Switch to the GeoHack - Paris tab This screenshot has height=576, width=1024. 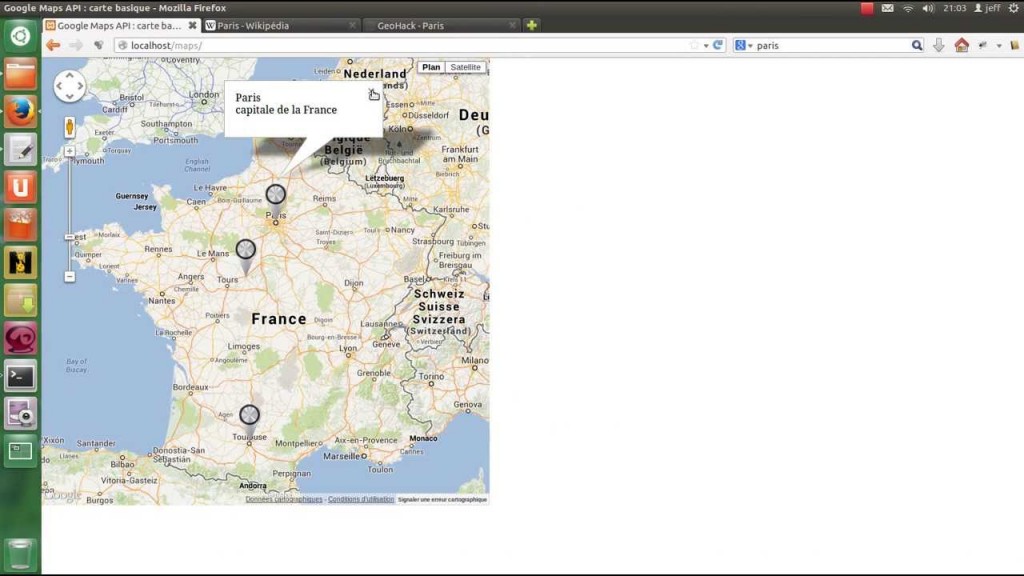click(x=441, y=25)
